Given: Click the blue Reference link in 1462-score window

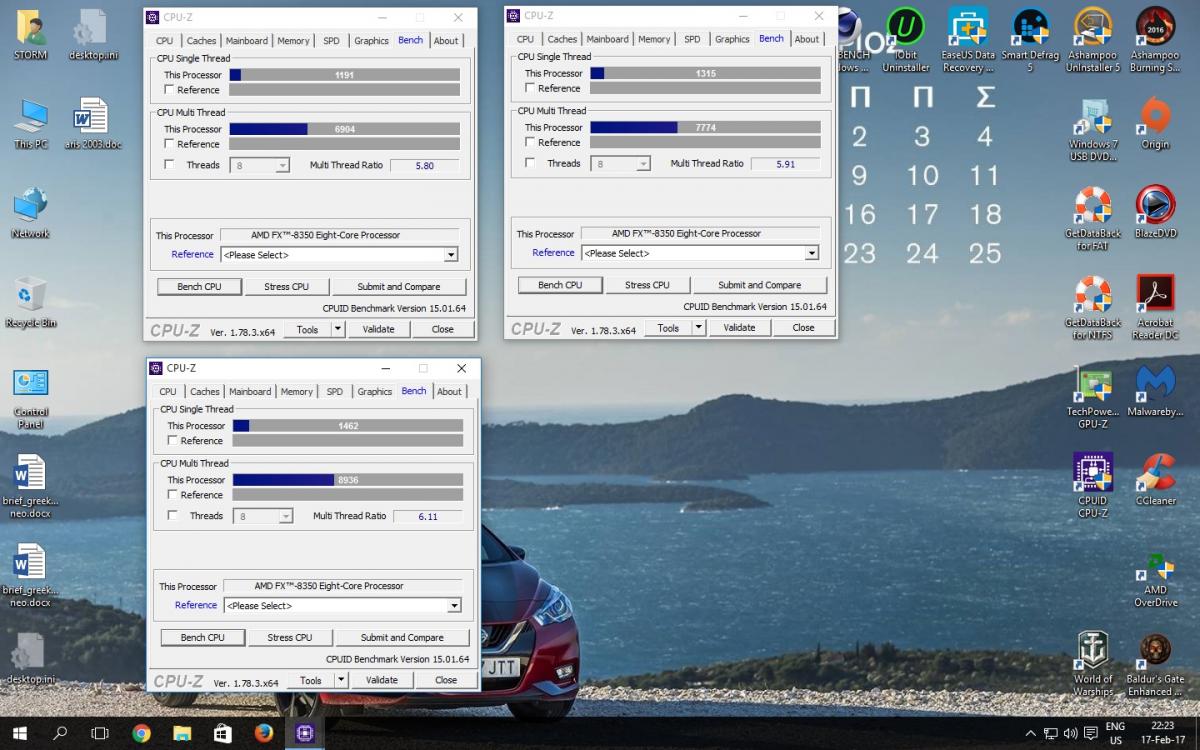Looking at the screenshot, I should (x=196, y=605).
